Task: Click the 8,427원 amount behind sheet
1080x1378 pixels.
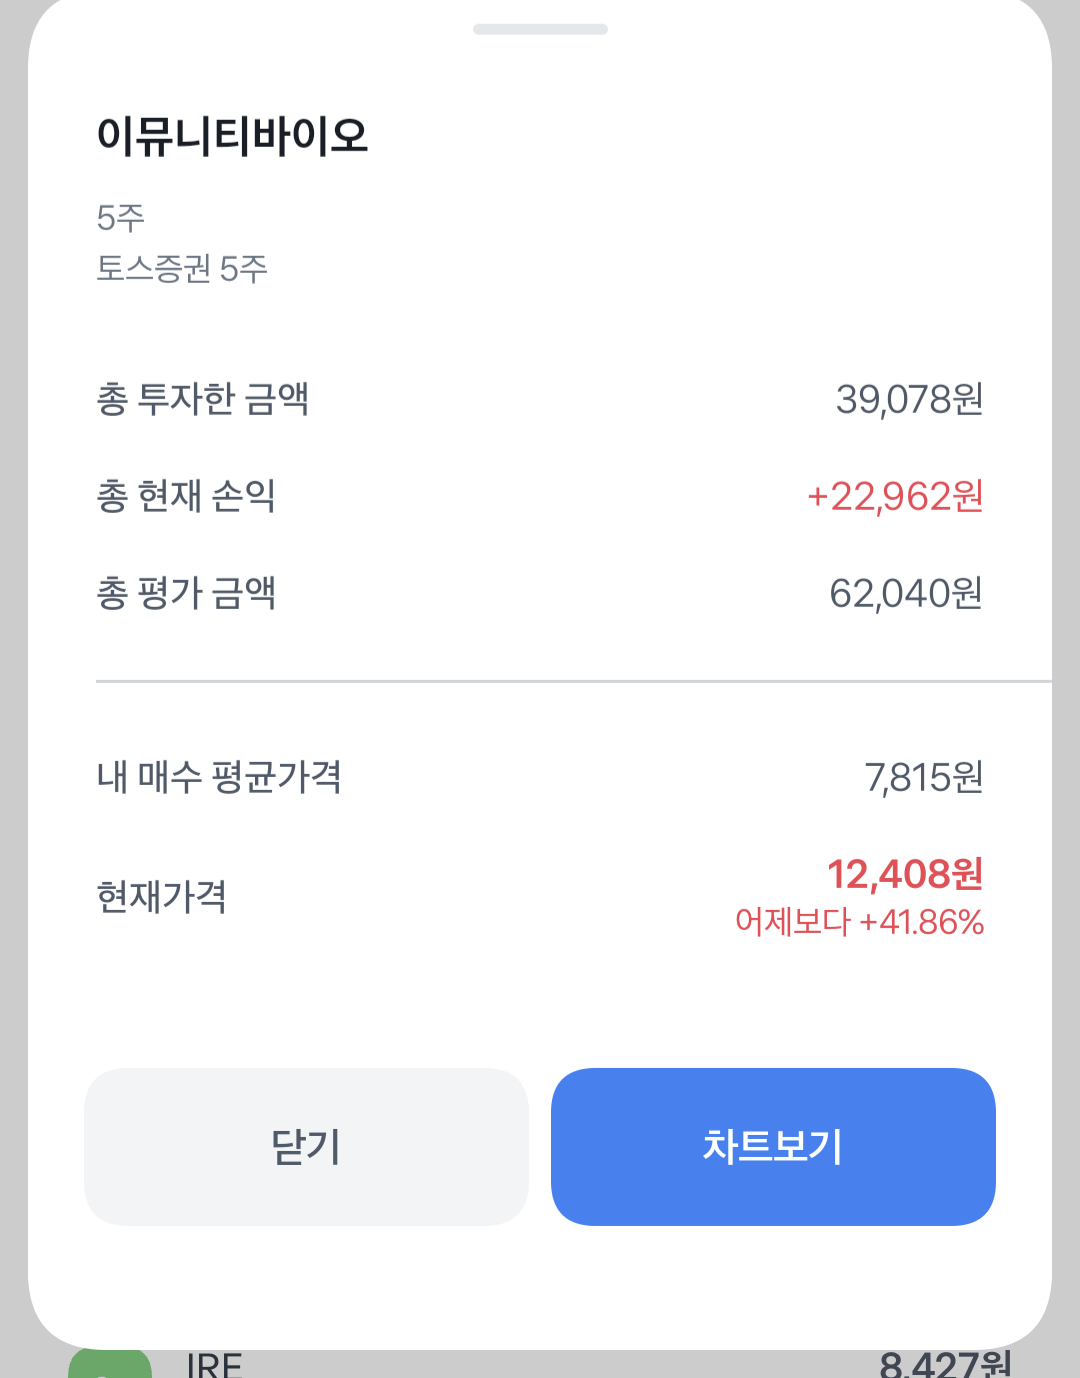Action: (x=945, y=1364)
